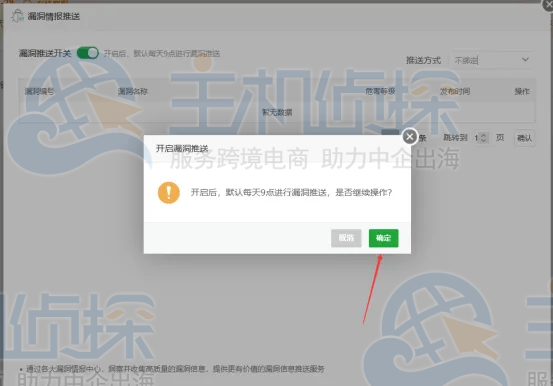Click the 漏洞名称 column header

pos(133,91)
